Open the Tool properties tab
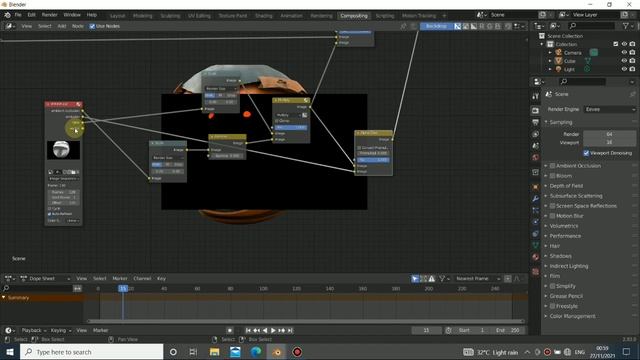 (536, 96)
